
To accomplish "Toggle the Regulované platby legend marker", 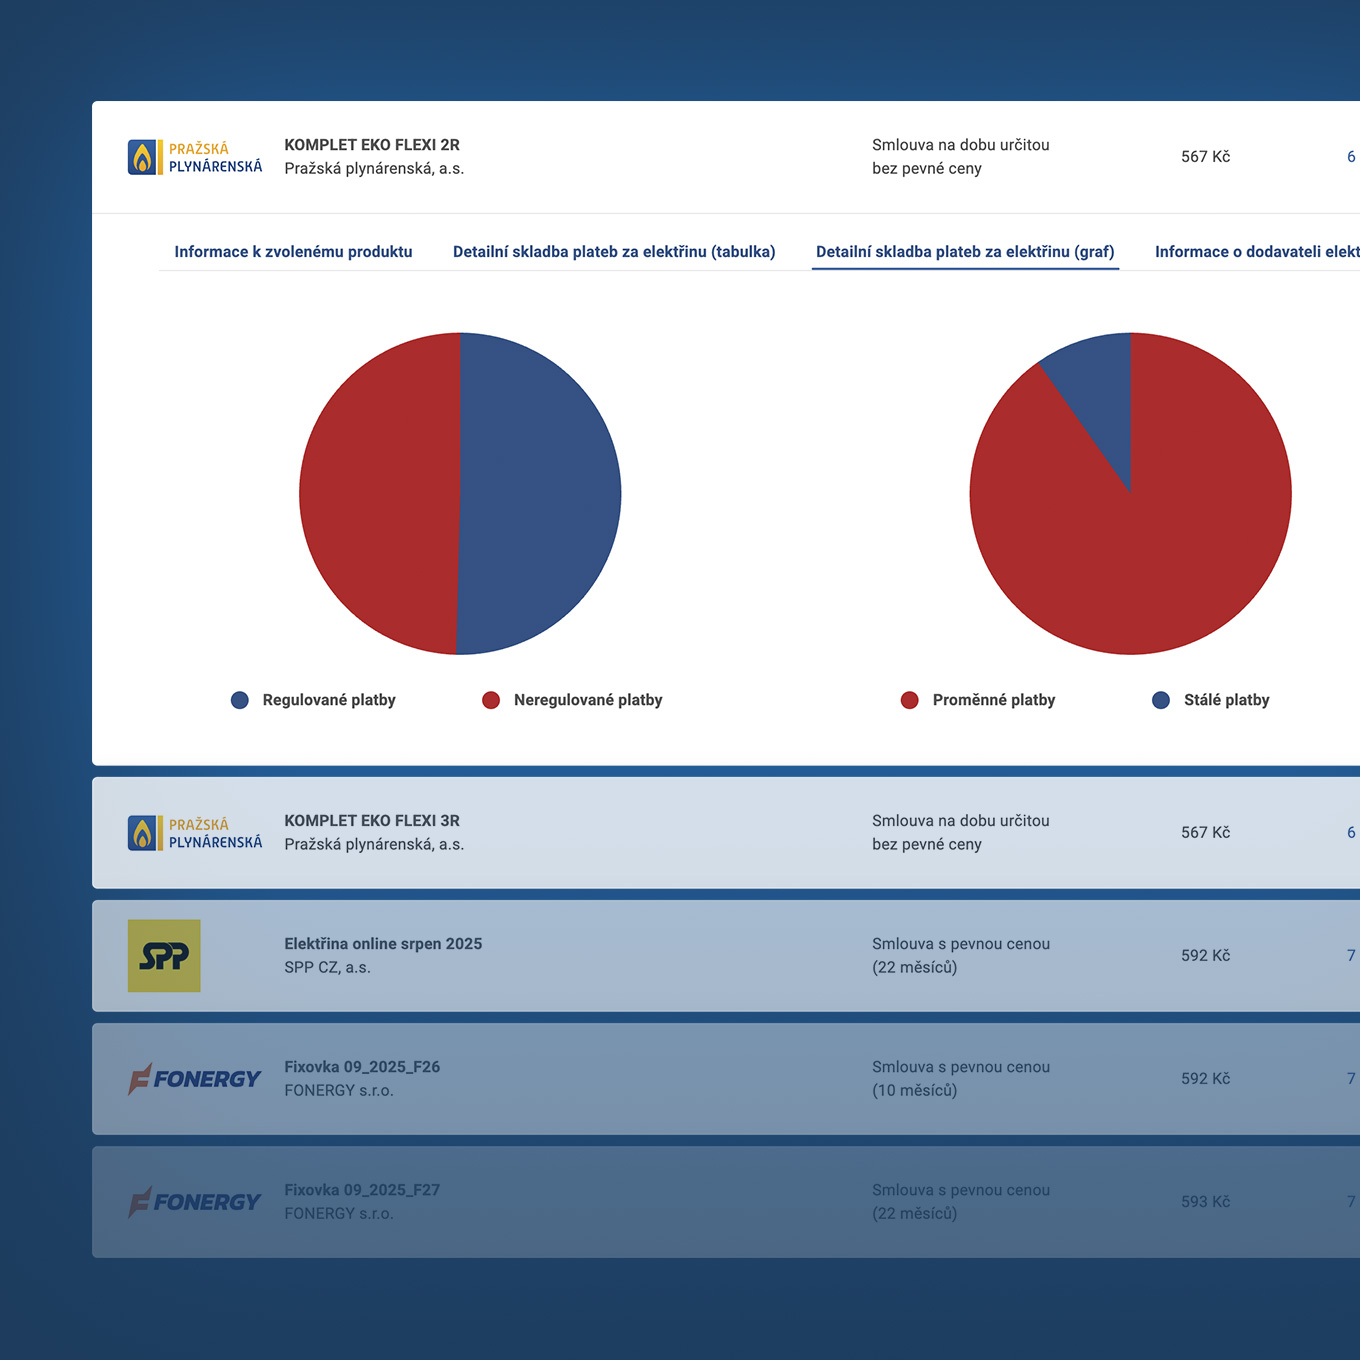I will pos(240,700).
